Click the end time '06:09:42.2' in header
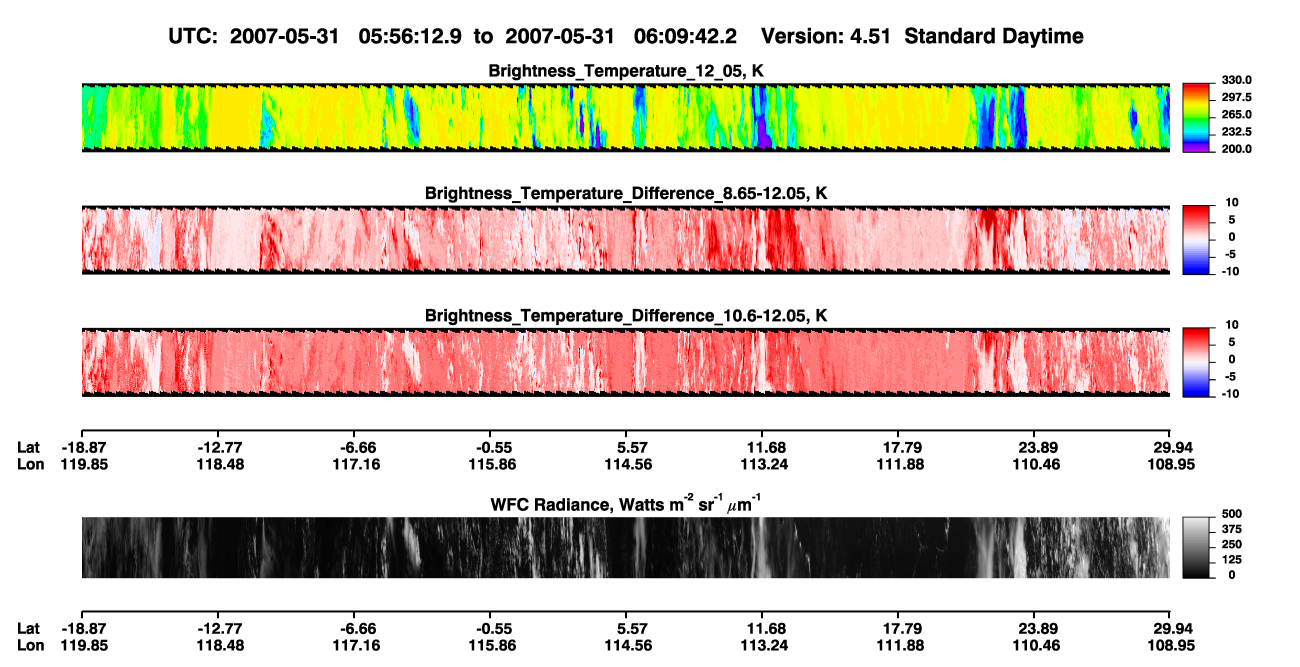The width and height of the screenshot is (1300, 667). pos(686,36)
